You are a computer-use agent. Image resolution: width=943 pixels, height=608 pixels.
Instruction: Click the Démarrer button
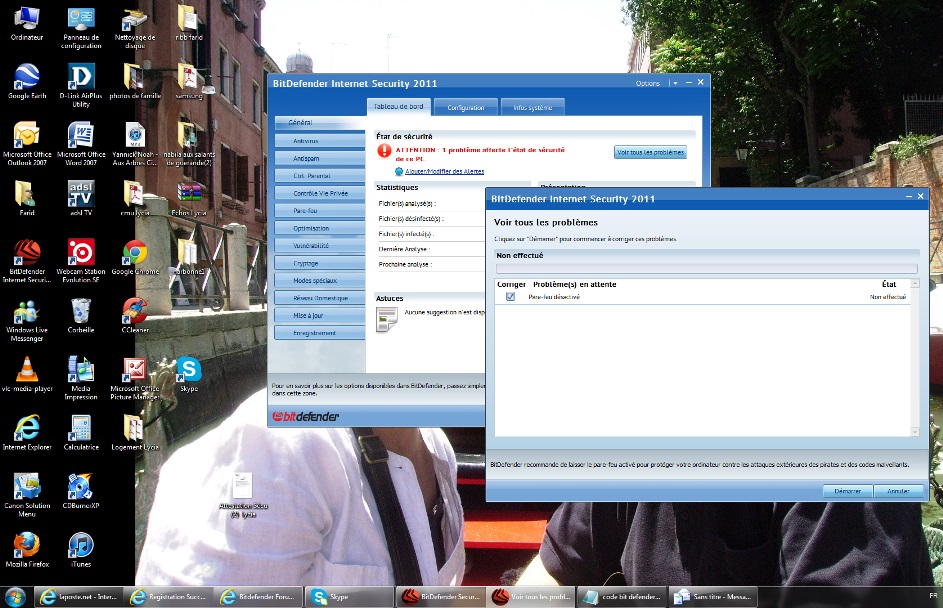[847, 491]
